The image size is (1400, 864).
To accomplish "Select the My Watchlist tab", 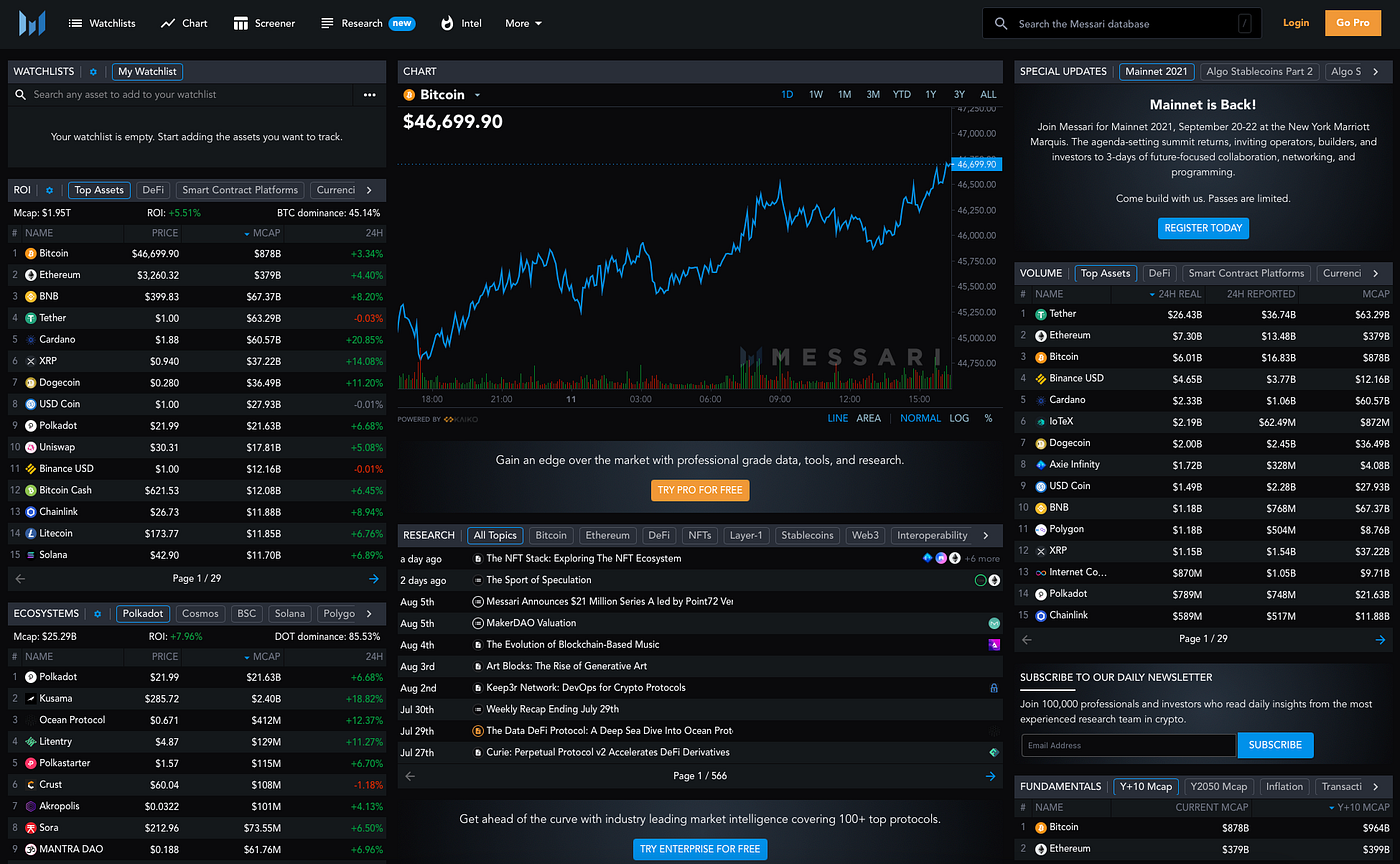I will (147, 72).
